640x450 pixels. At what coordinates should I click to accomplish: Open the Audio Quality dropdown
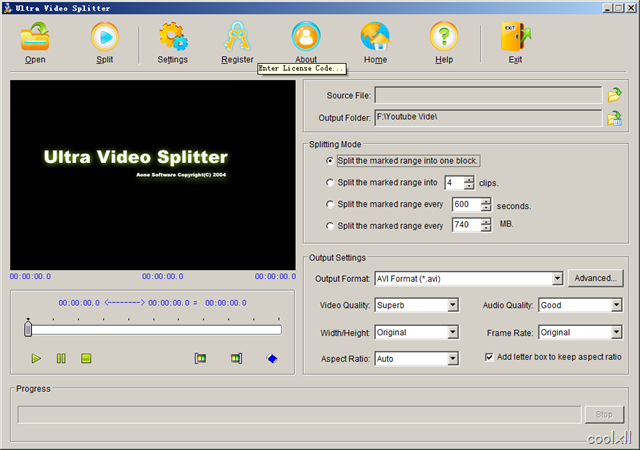point(616,305)
